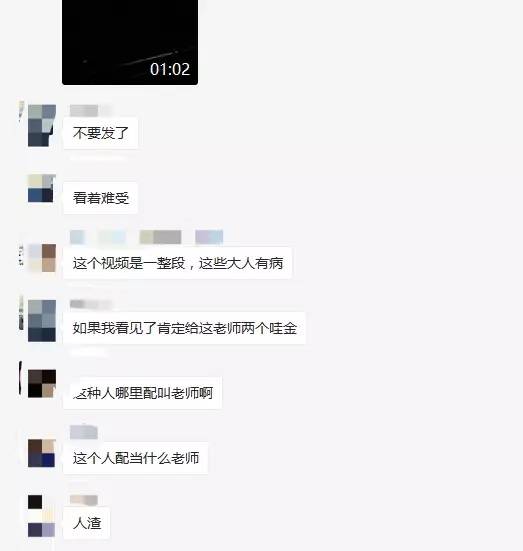
Task: Select the '这个人配当什么老师' bubble
Action: (136, 458)
